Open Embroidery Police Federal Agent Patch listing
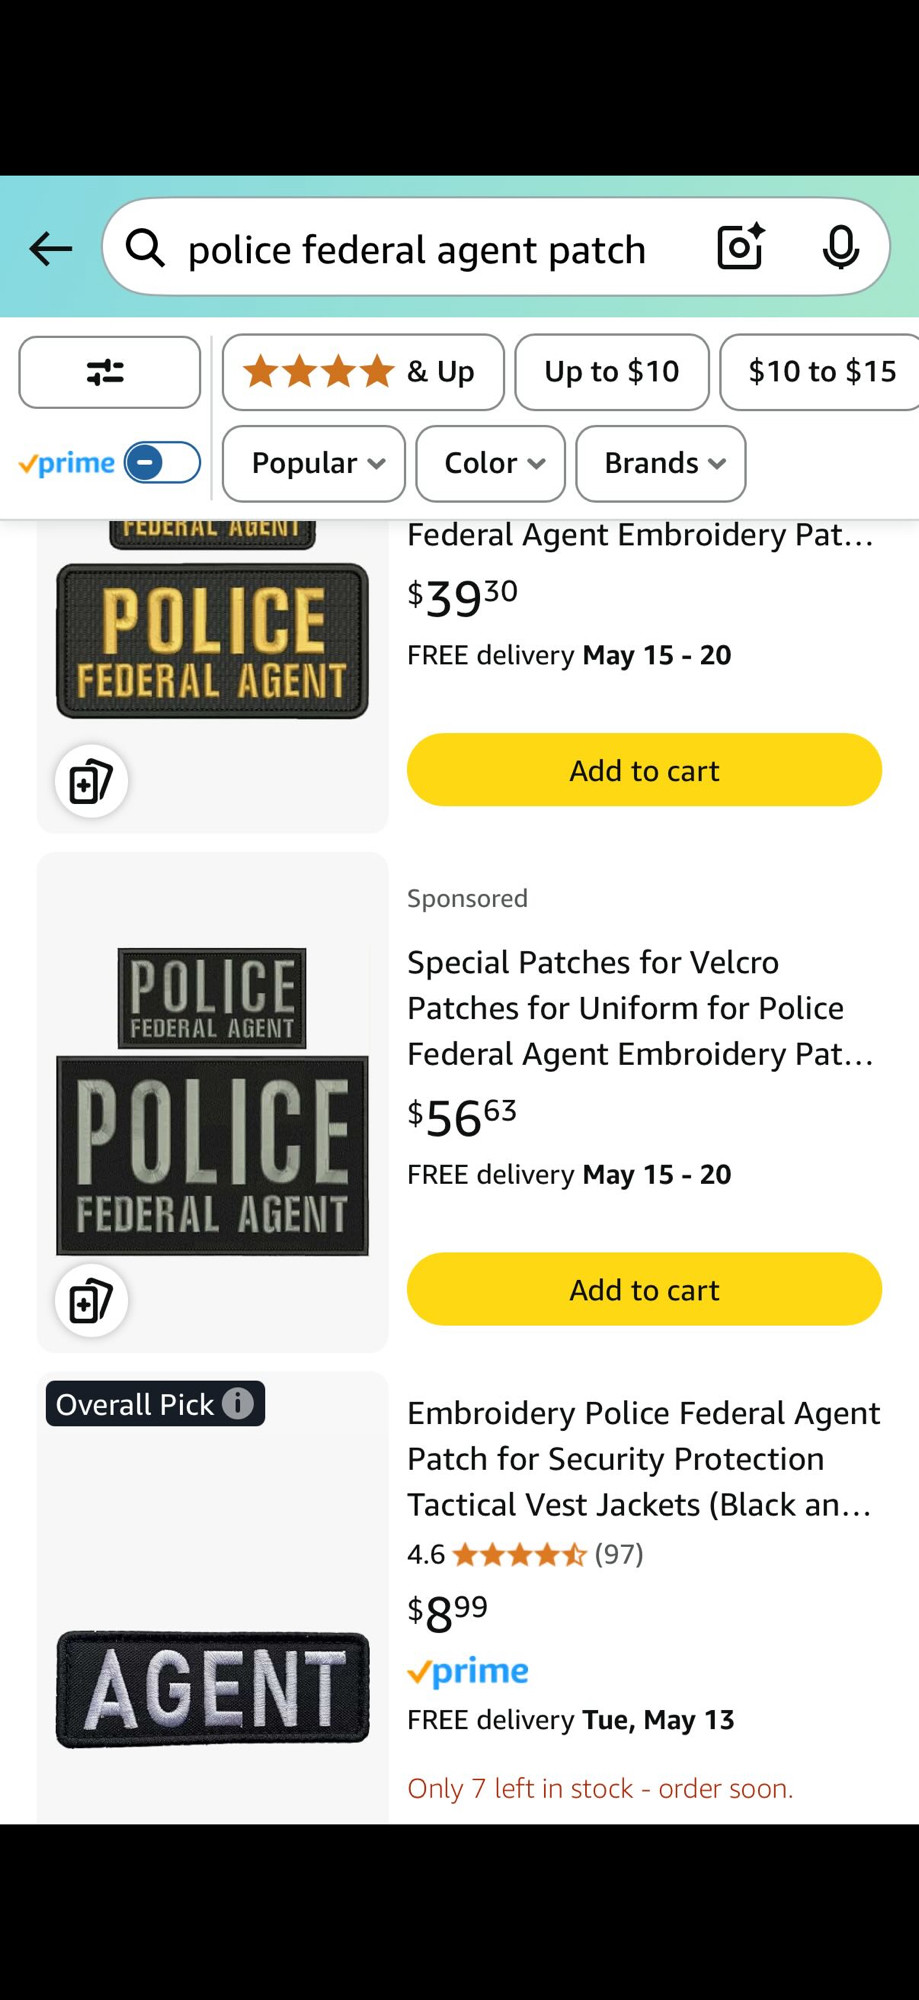Screen dimensions: 919x2000 pyautogui.click(x=644, y=1458)
